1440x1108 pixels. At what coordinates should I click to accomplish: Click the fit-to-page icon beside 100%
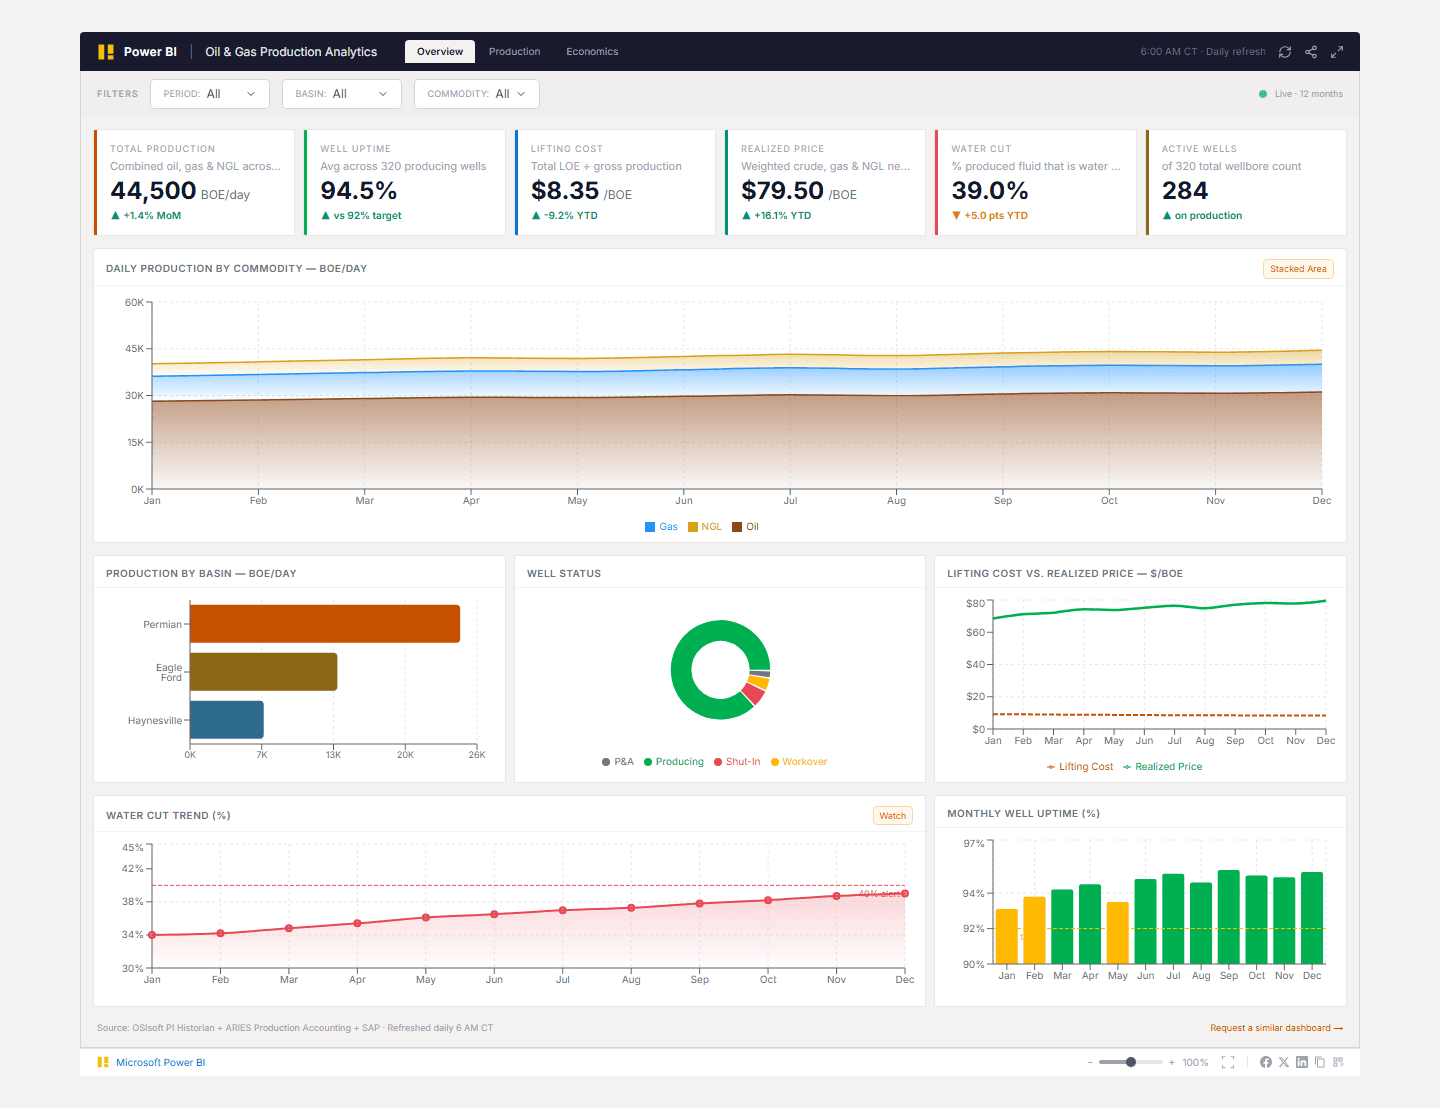(1228, 1062)
